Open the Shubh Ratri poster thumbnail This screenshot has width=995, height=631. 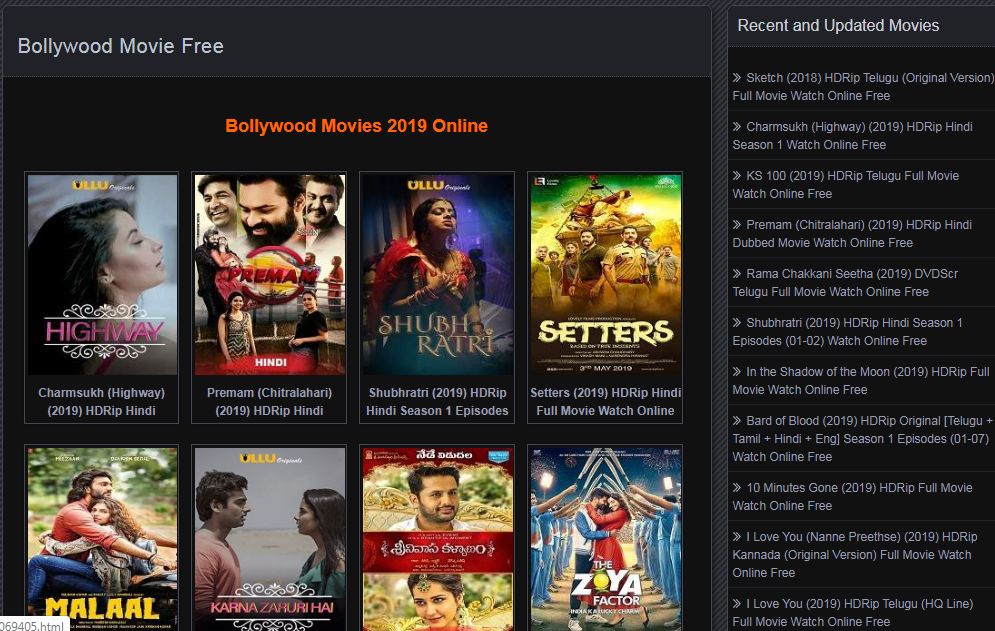pos(438,274)
